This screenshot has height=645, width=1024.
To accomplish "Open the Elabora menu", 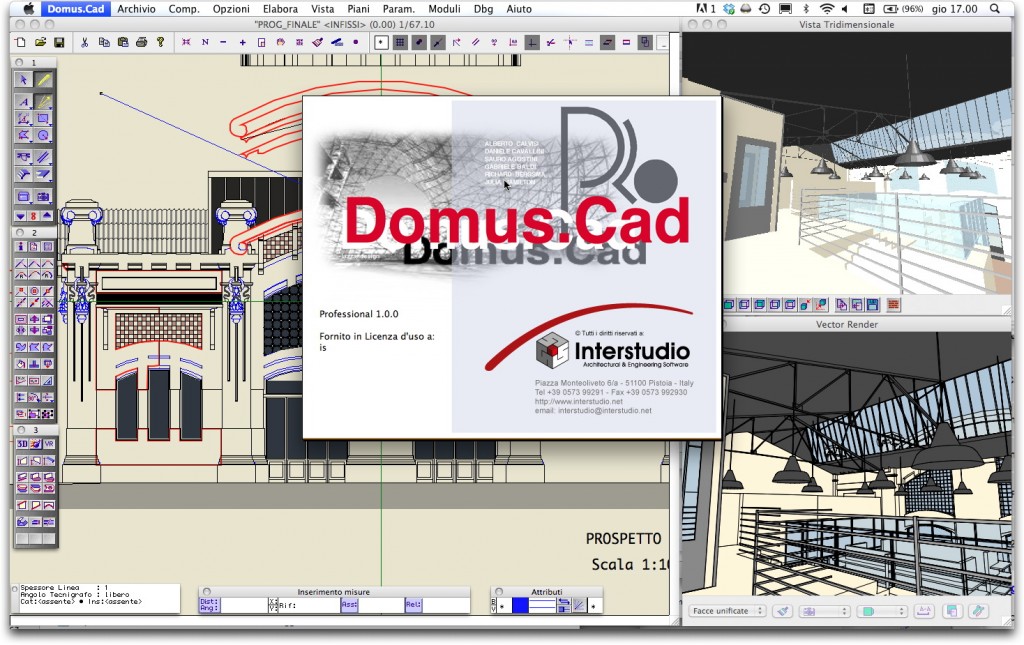I will pos(280,8).
